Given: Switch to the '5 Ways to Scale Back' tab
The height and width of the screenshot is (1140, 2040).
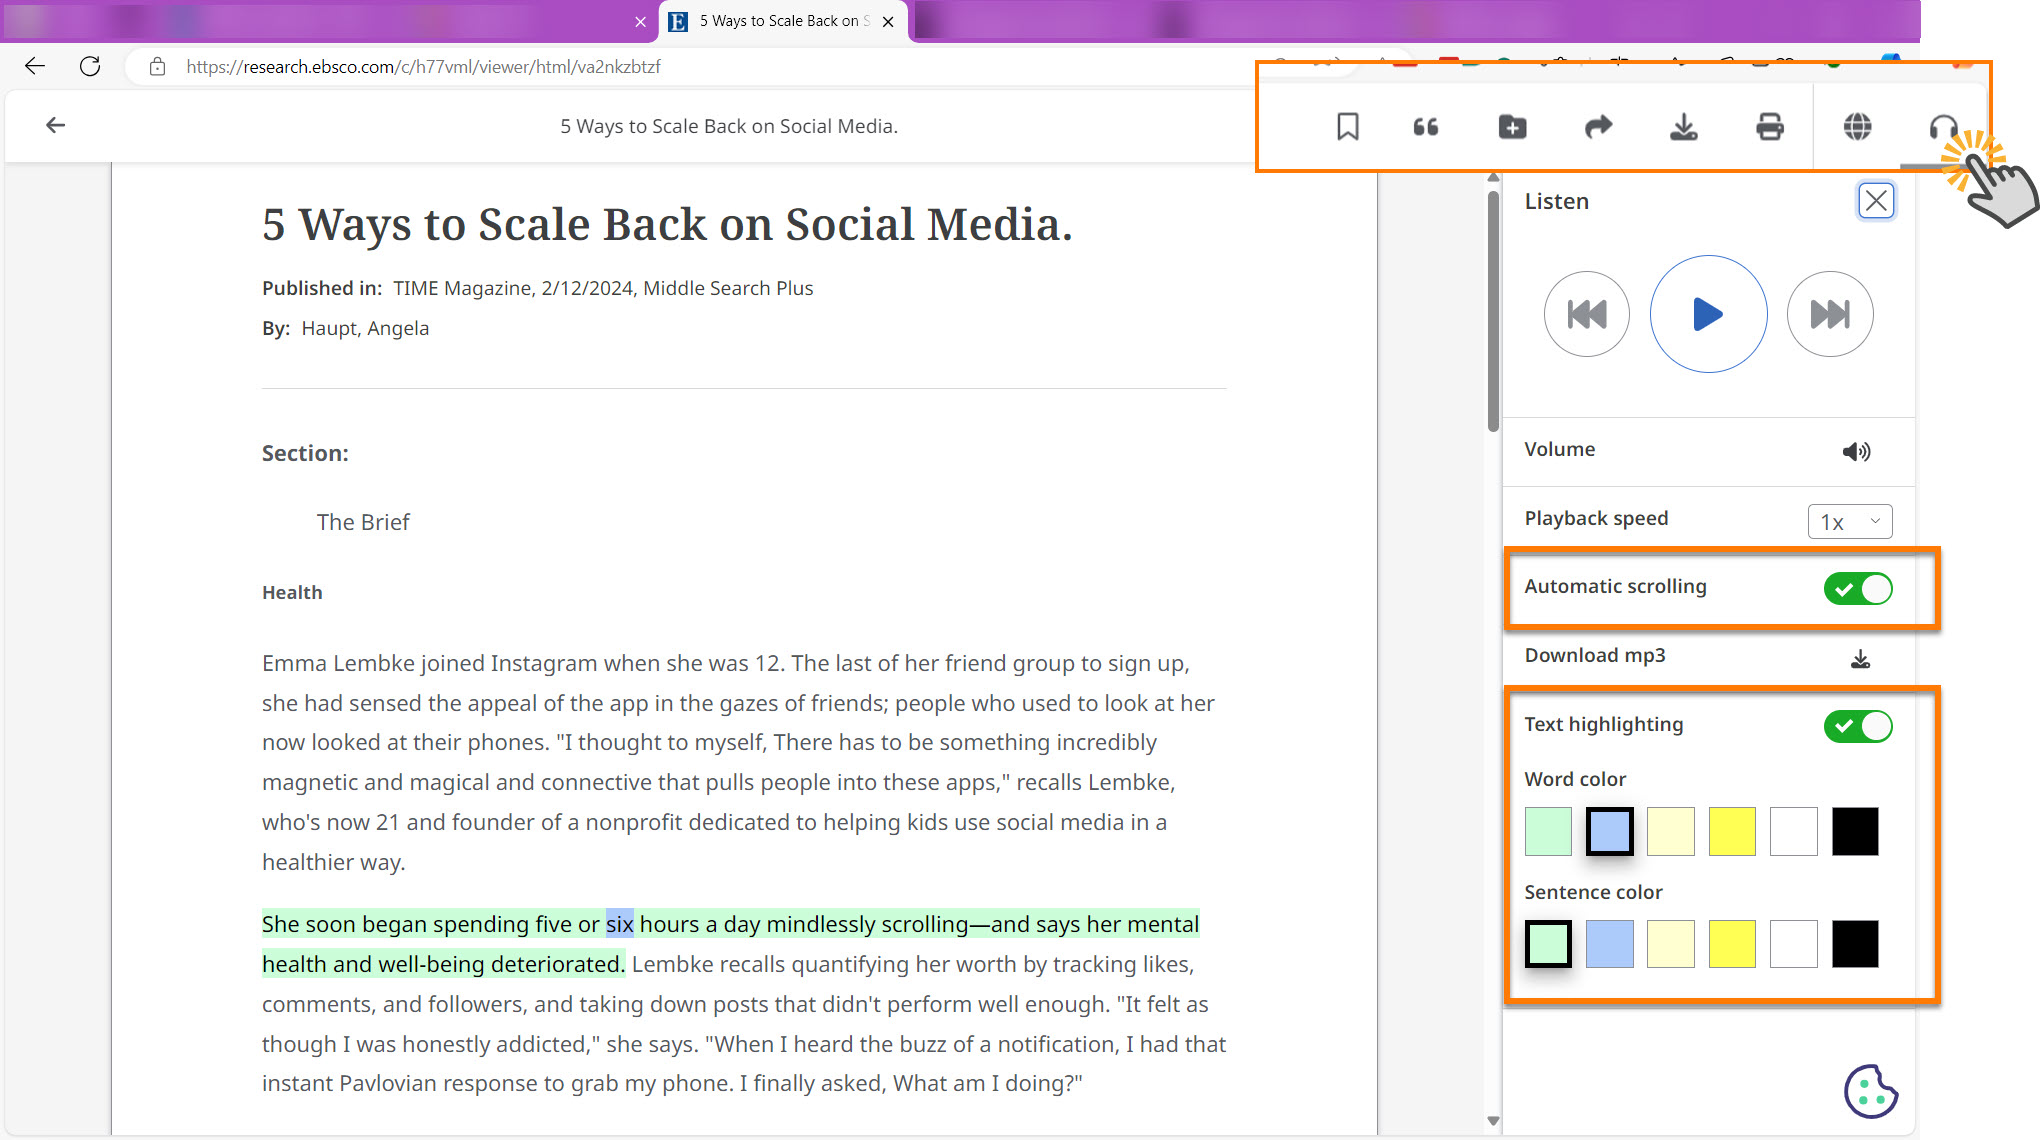Looking at the screenshot, I should coord(783,21).
